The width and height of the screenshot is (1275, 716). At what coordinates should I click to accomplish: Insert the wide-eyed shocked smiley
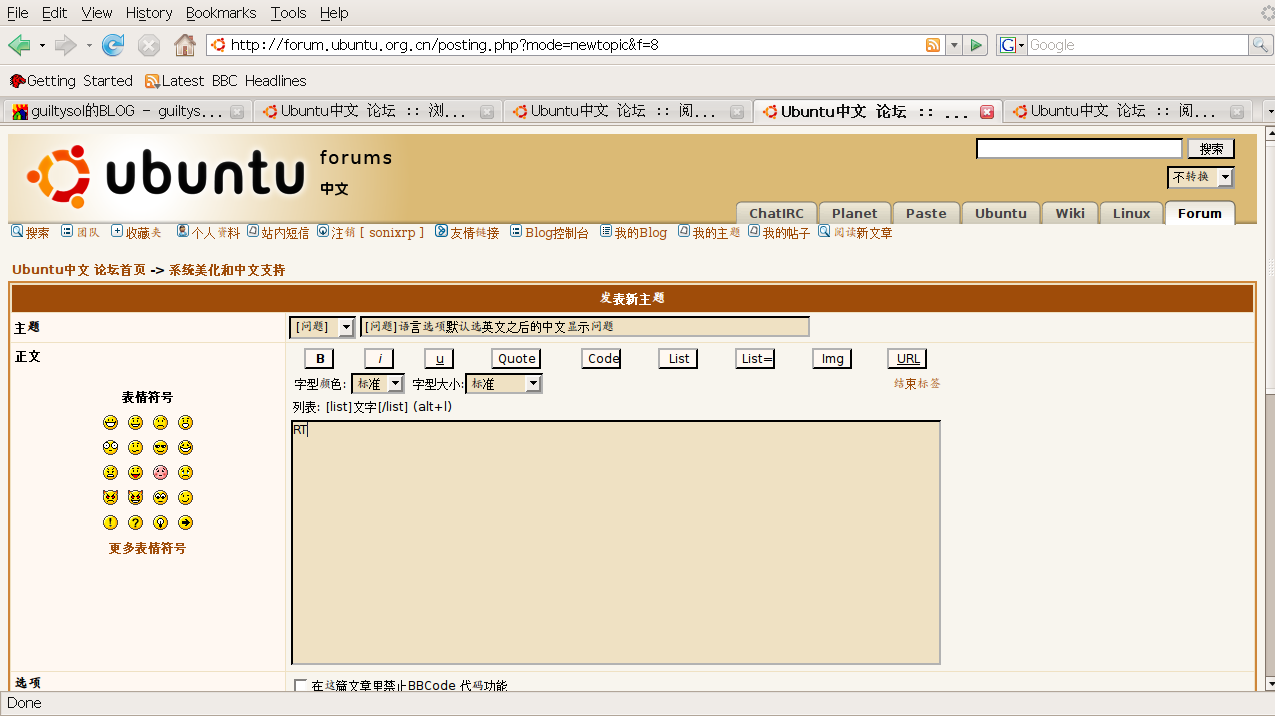[x=110, y=448]
